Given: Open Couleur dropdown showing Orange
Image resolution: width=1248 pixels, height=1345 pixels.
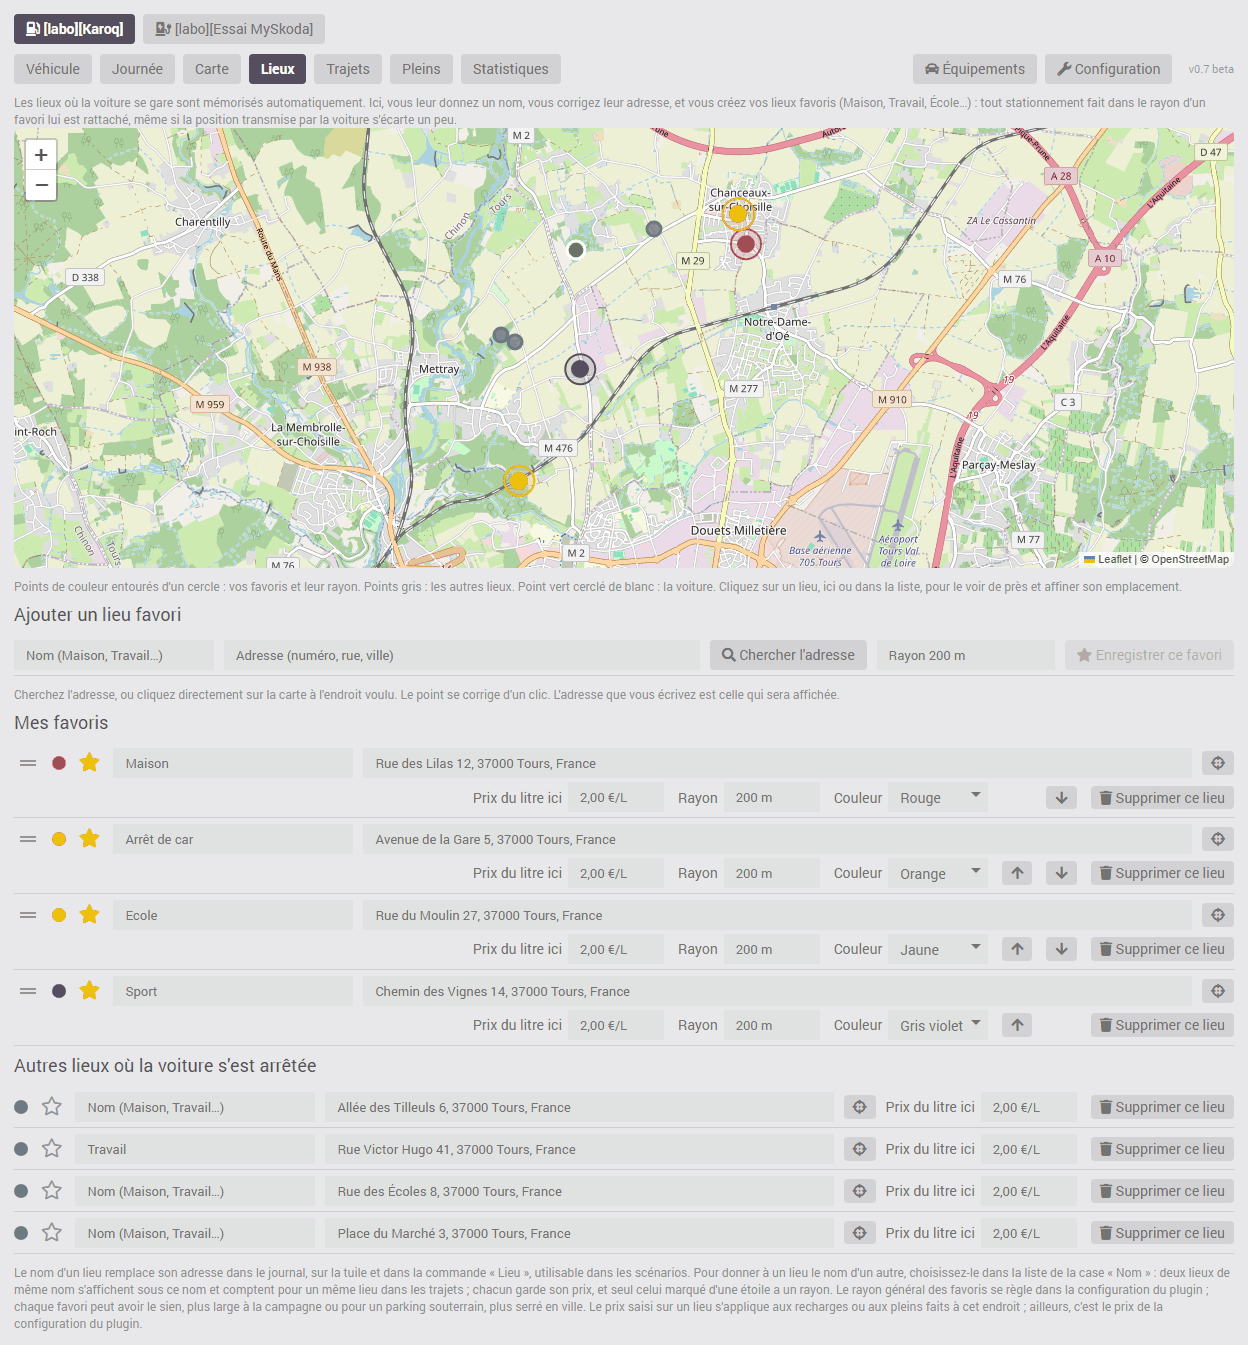Looking at the screenshot, I should pos(938,873).
